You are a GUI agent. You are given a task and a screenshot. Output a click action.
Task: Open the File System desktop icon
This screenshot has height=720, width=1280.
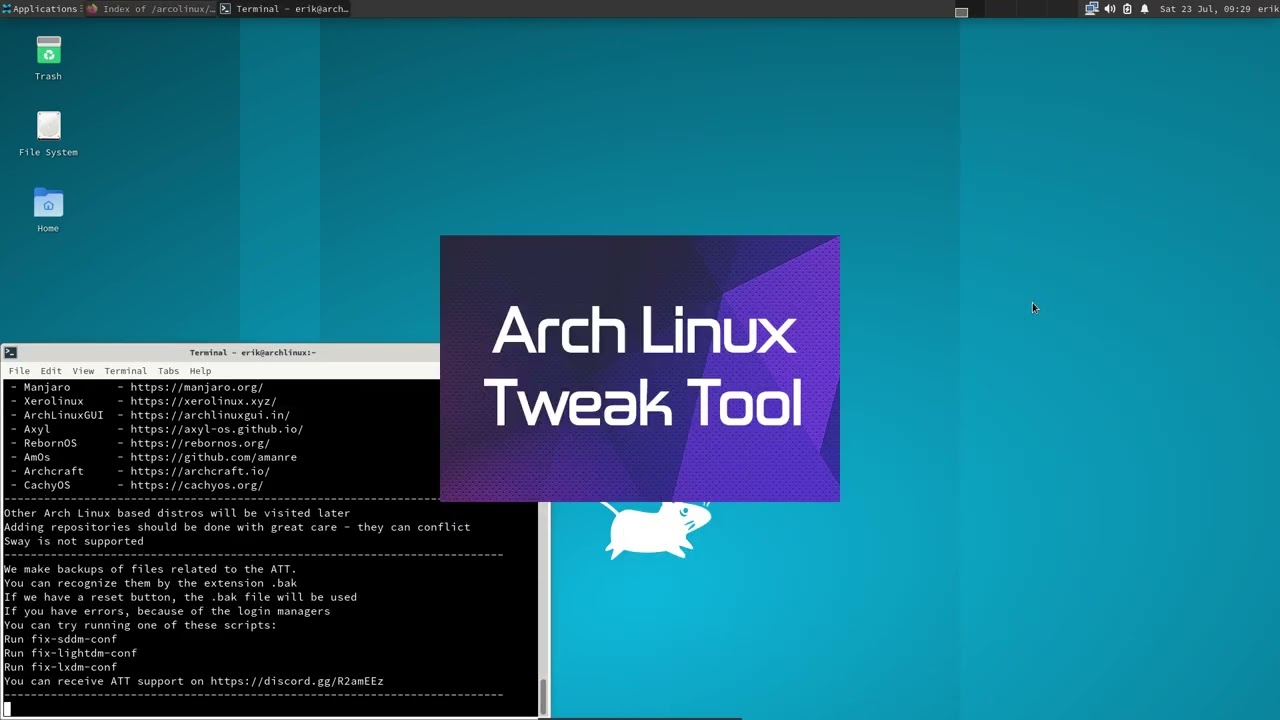pos(48,134)
